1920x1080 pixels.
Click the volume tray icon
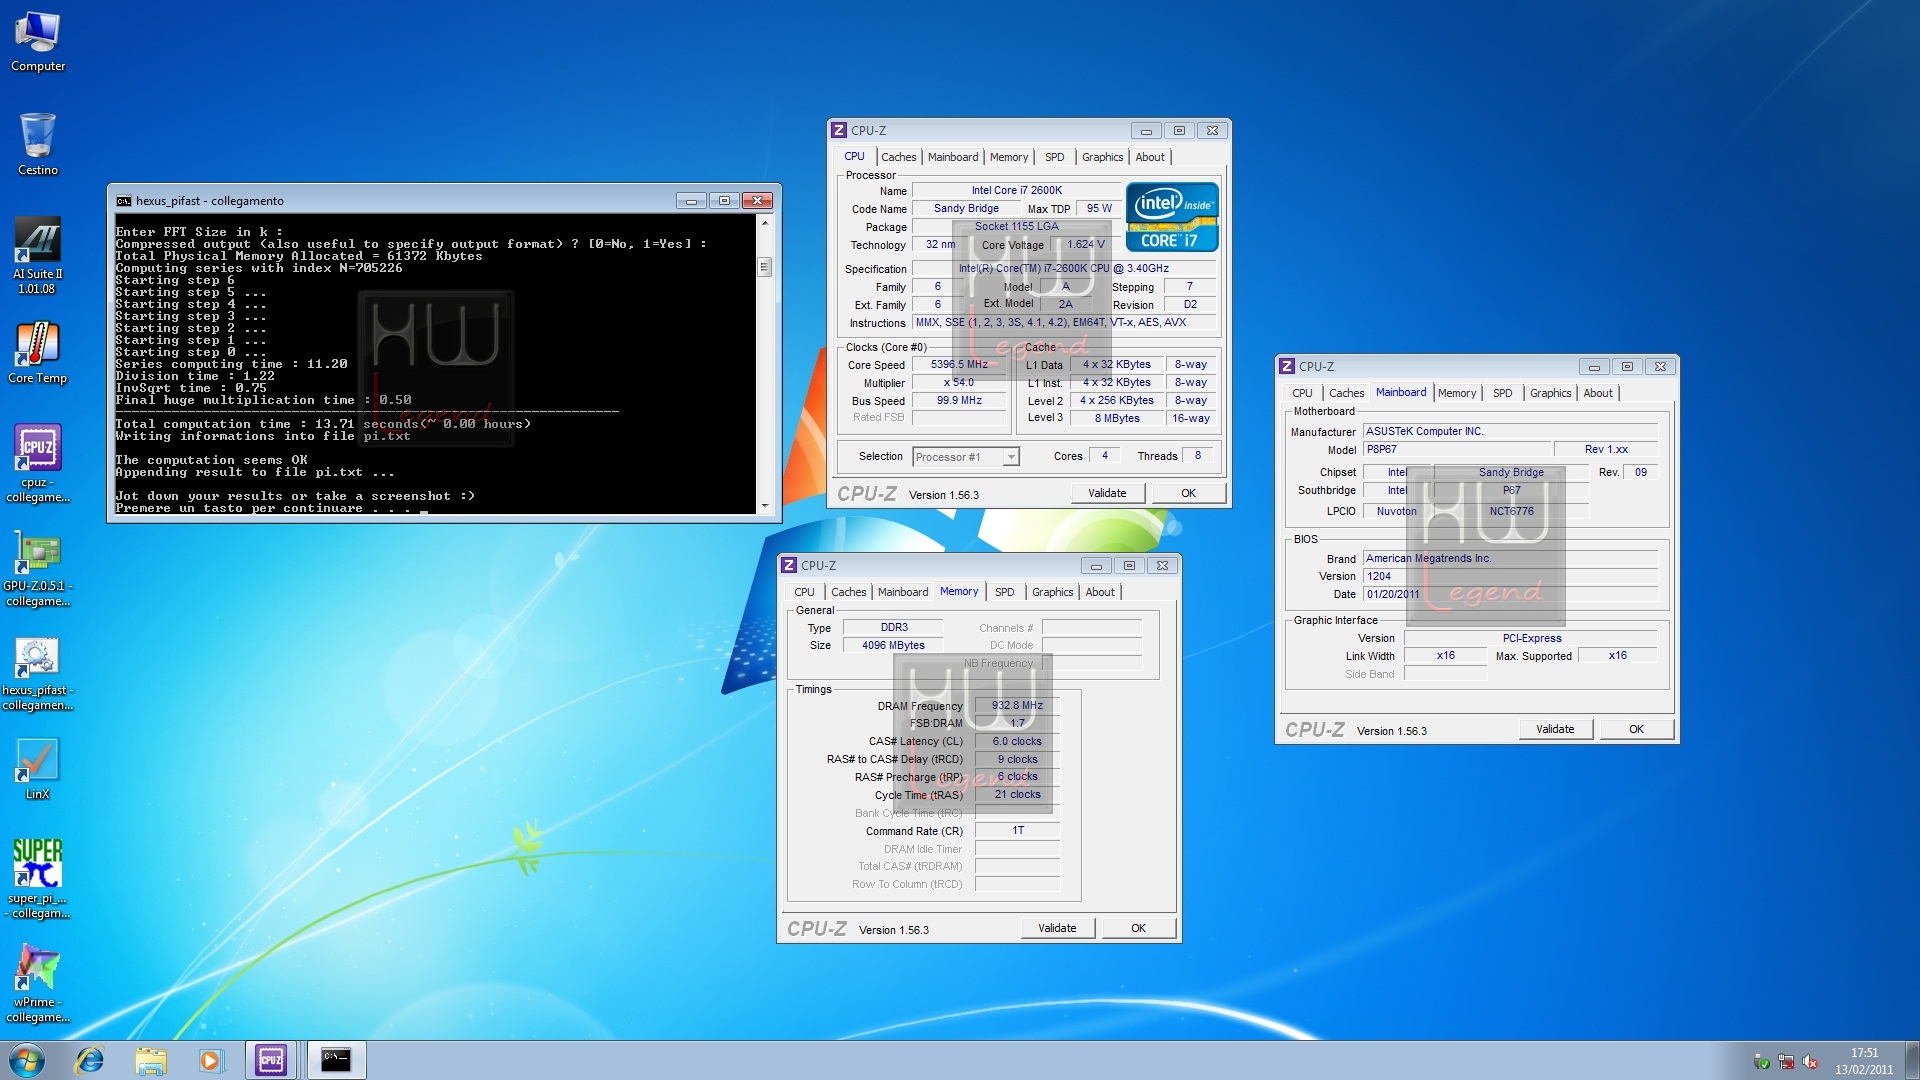[x=1809, y=1062]
